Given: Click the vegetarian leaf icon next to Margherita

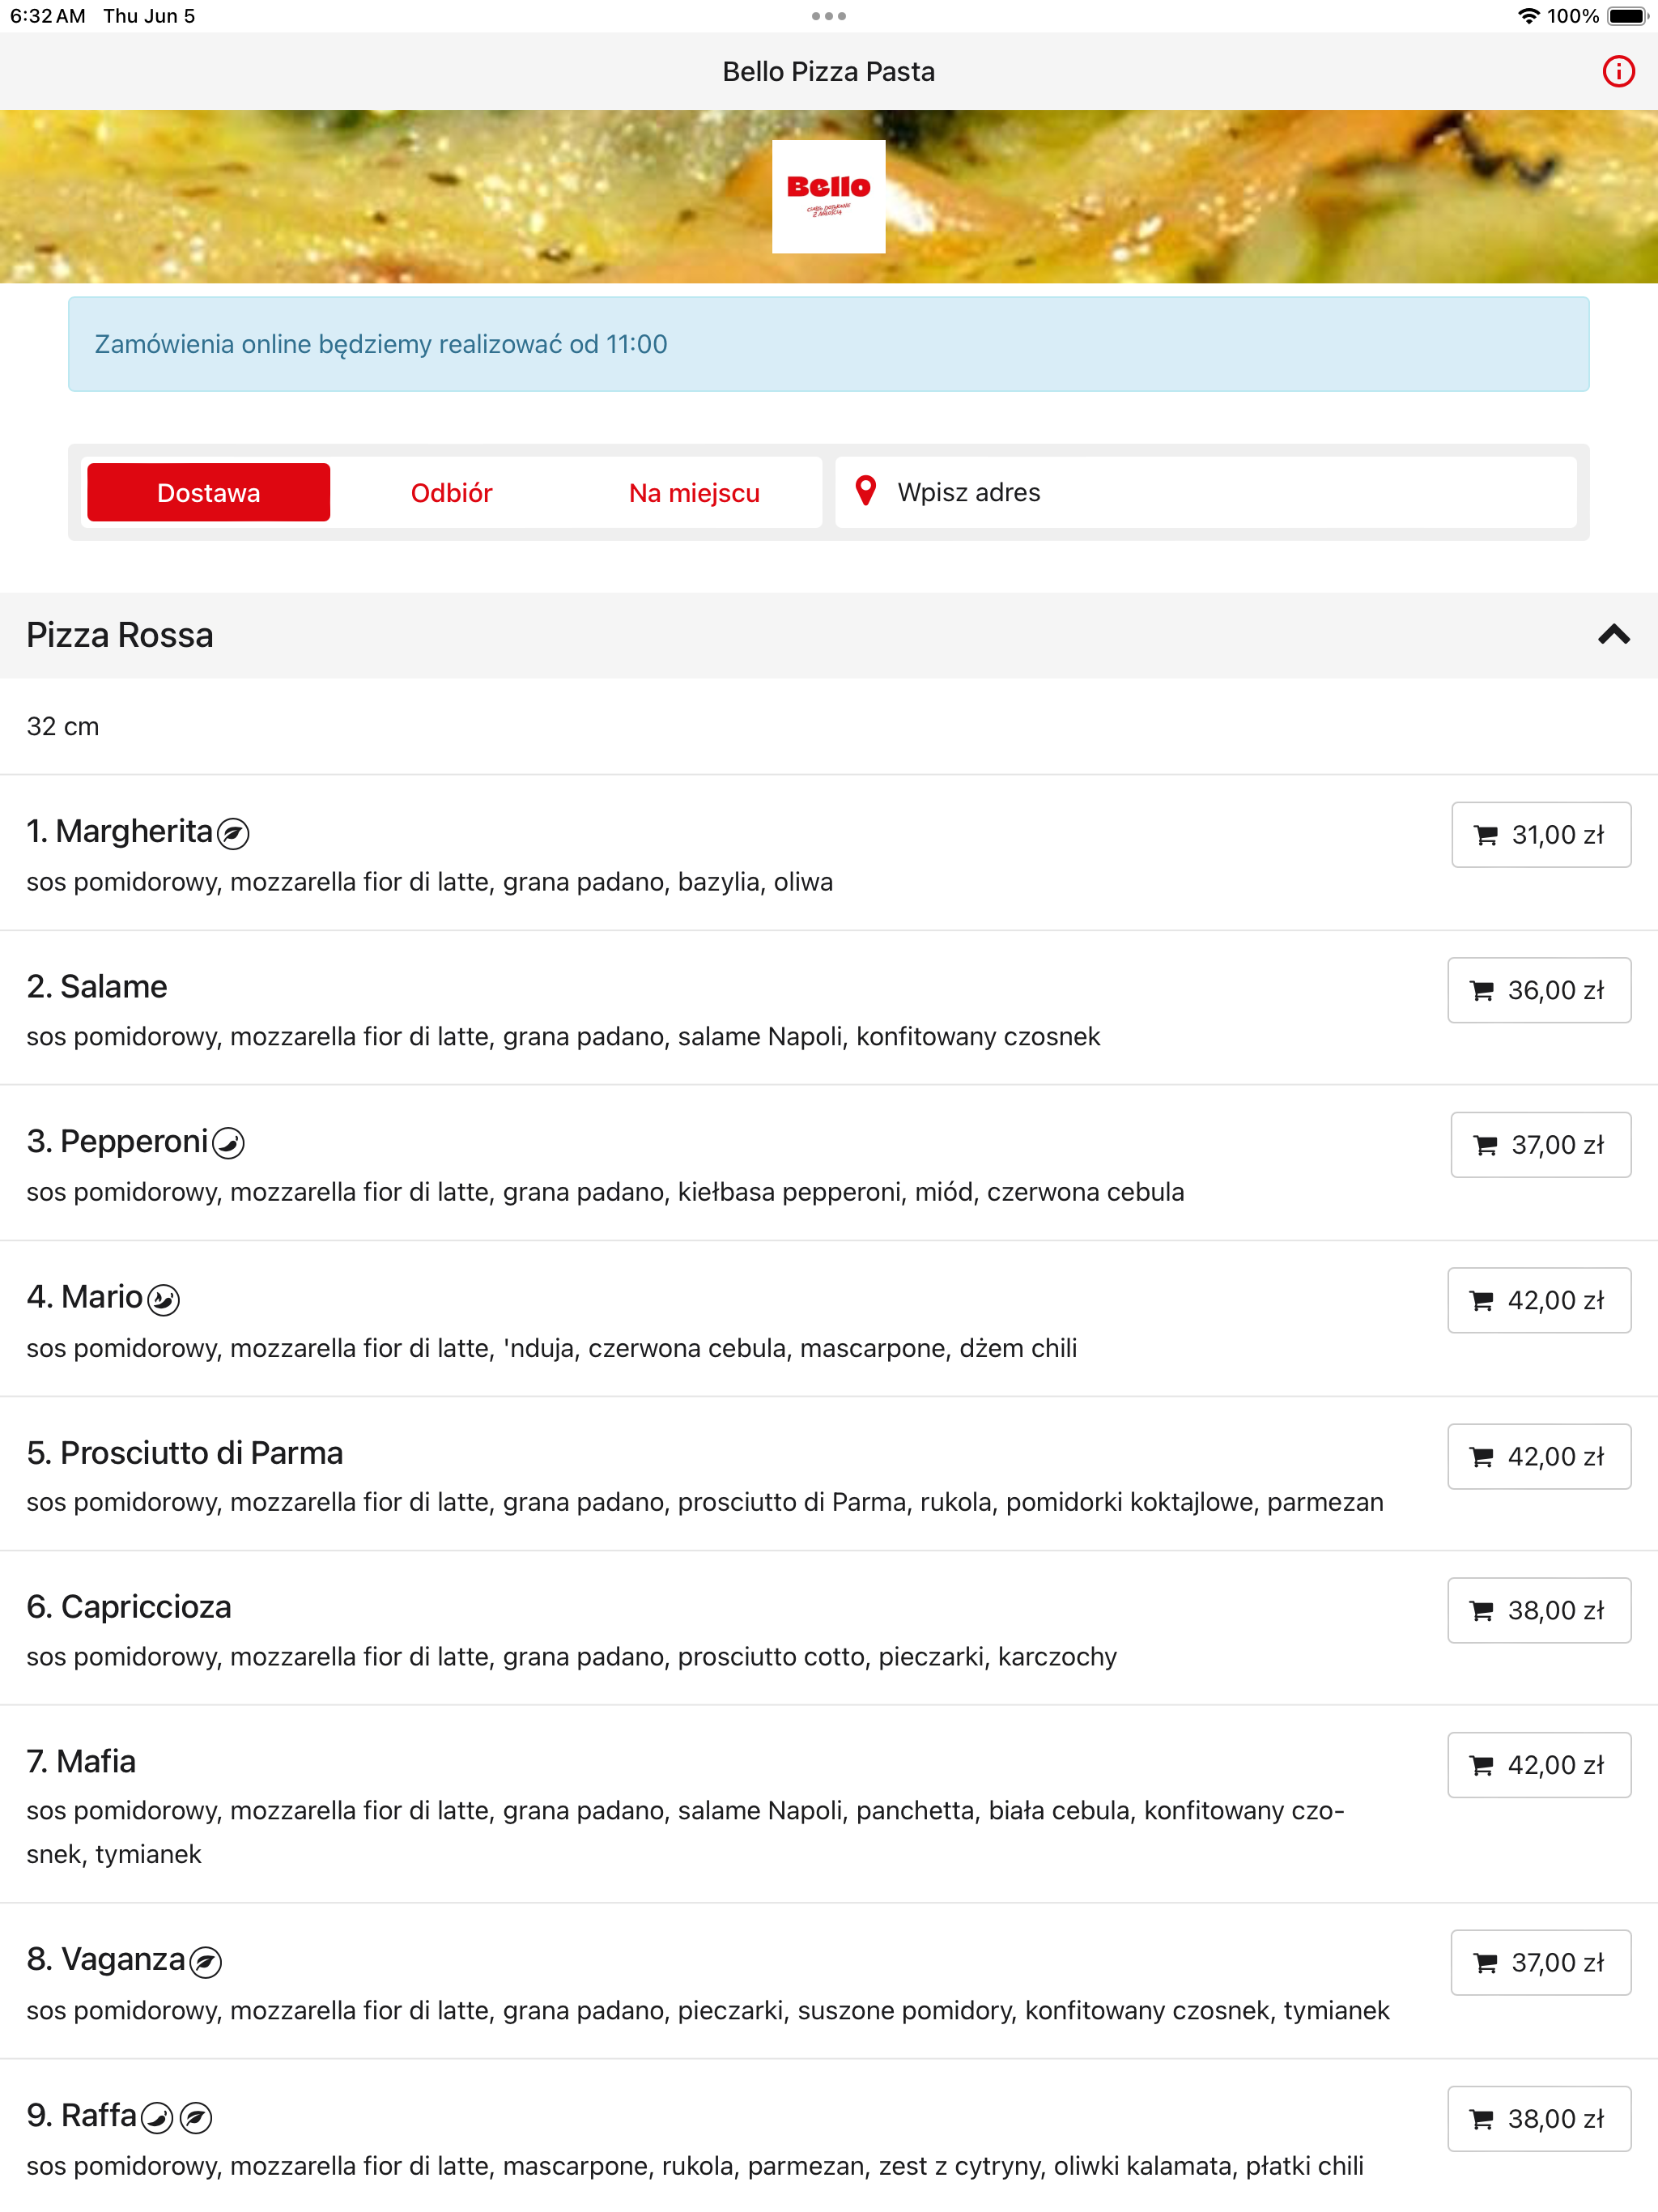Looking at the screenshot, I should pyautogui.click(x=233, y=833).
